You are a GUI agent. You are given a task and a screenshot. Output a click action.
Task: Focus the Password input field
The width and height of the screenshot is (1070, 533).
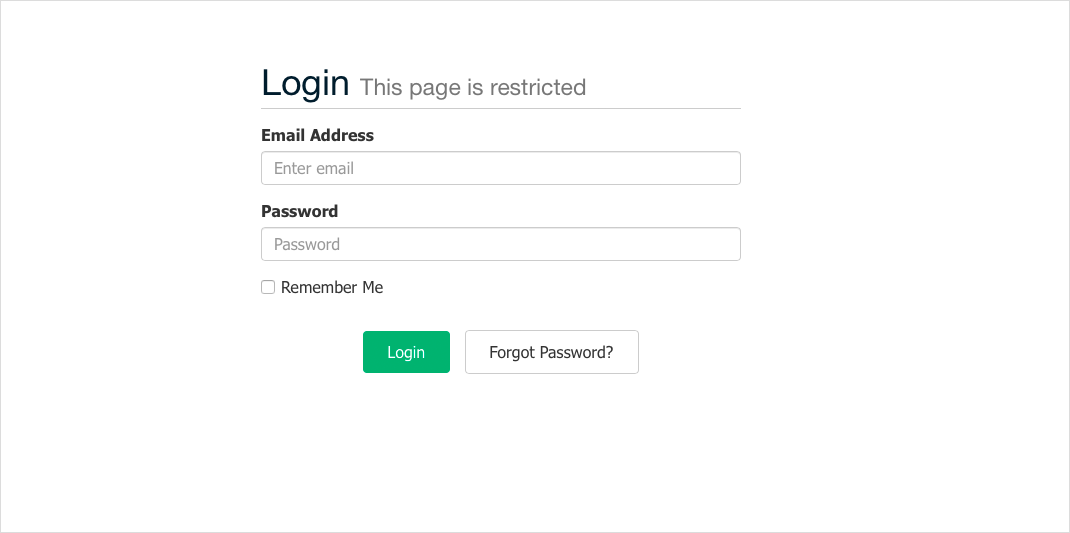coord(500,244)
